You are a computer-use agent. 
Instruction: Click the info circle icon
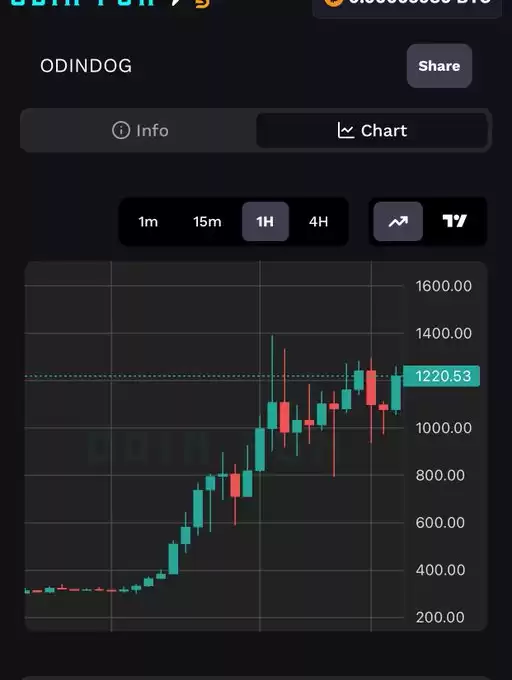pyautogui.click(x=121, y=130)
